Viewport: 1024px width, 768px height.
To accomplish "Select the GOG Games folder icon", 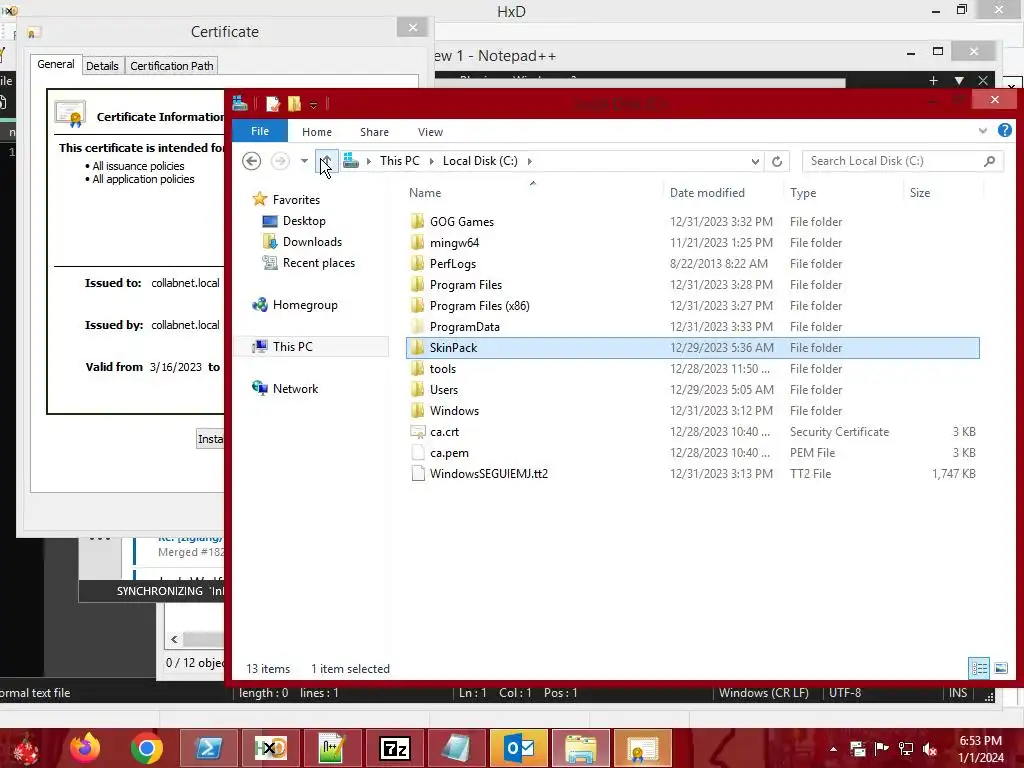I will tap(418, 221).
